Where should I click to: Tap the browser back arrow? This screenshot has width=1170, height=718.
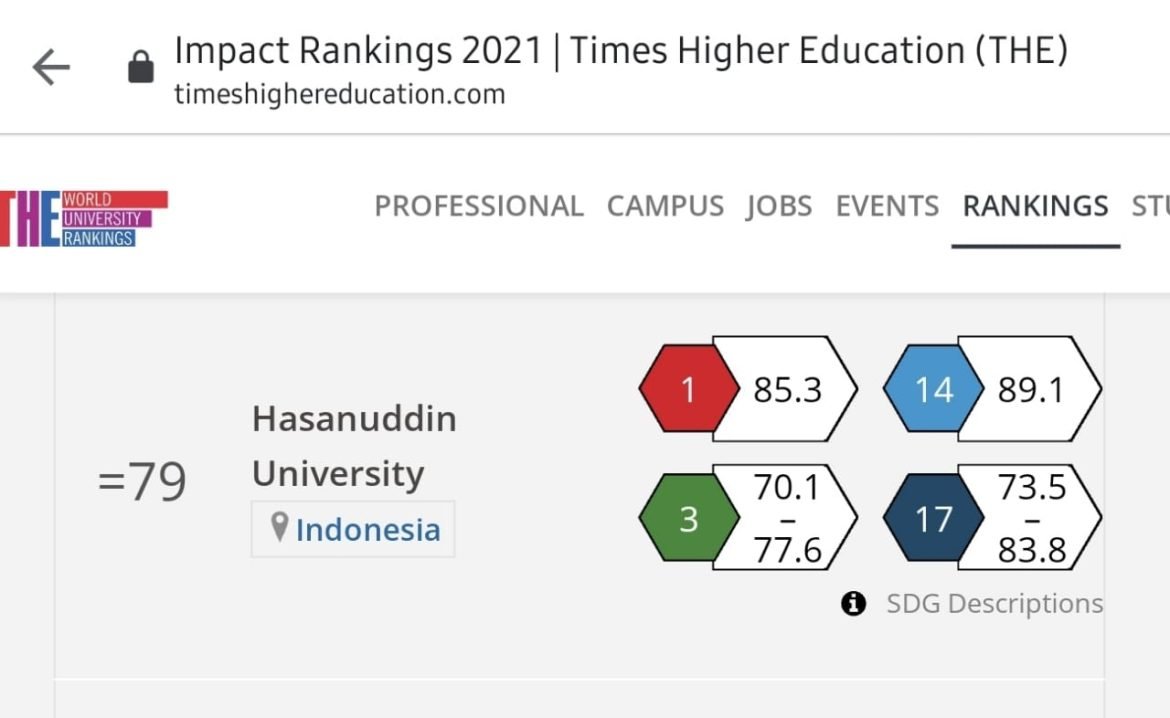click(51, 68)
